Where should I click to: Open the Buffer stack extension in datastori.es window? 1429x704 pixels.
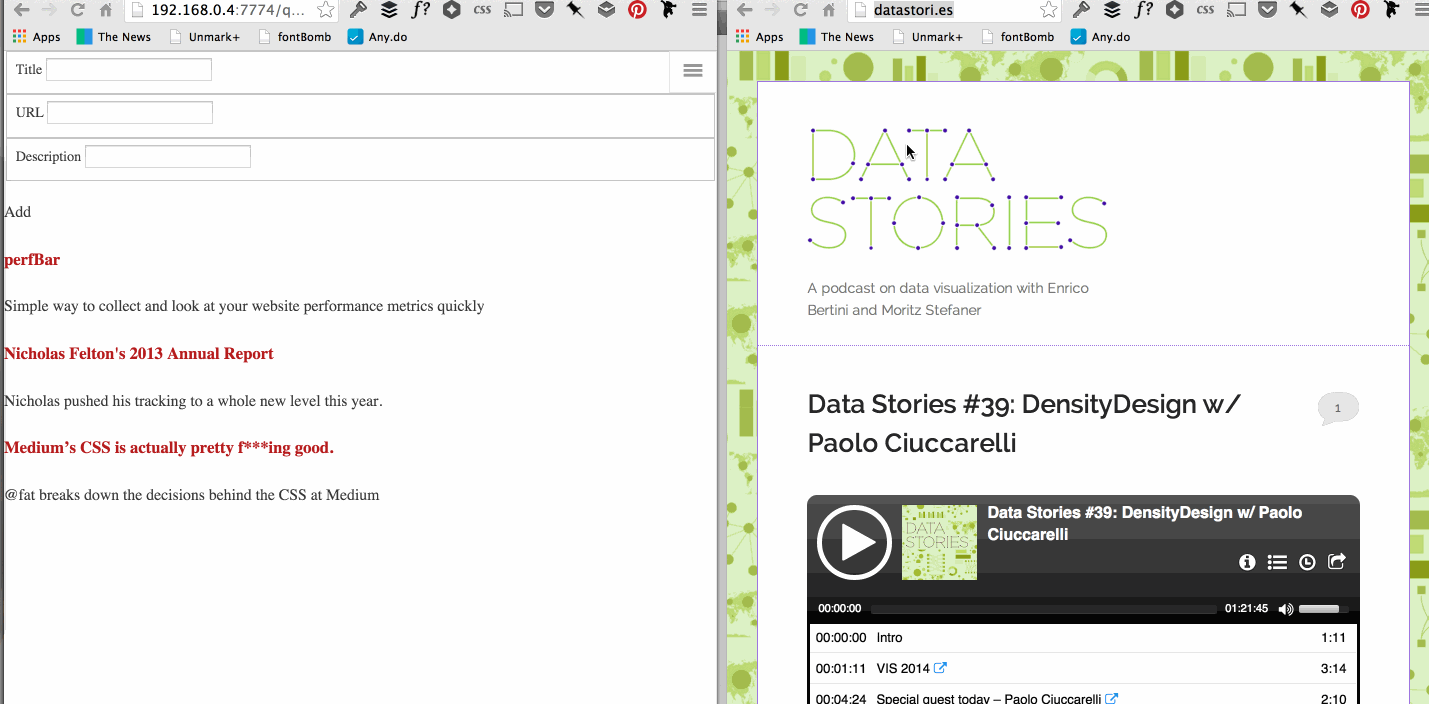tap(1111, 10)
